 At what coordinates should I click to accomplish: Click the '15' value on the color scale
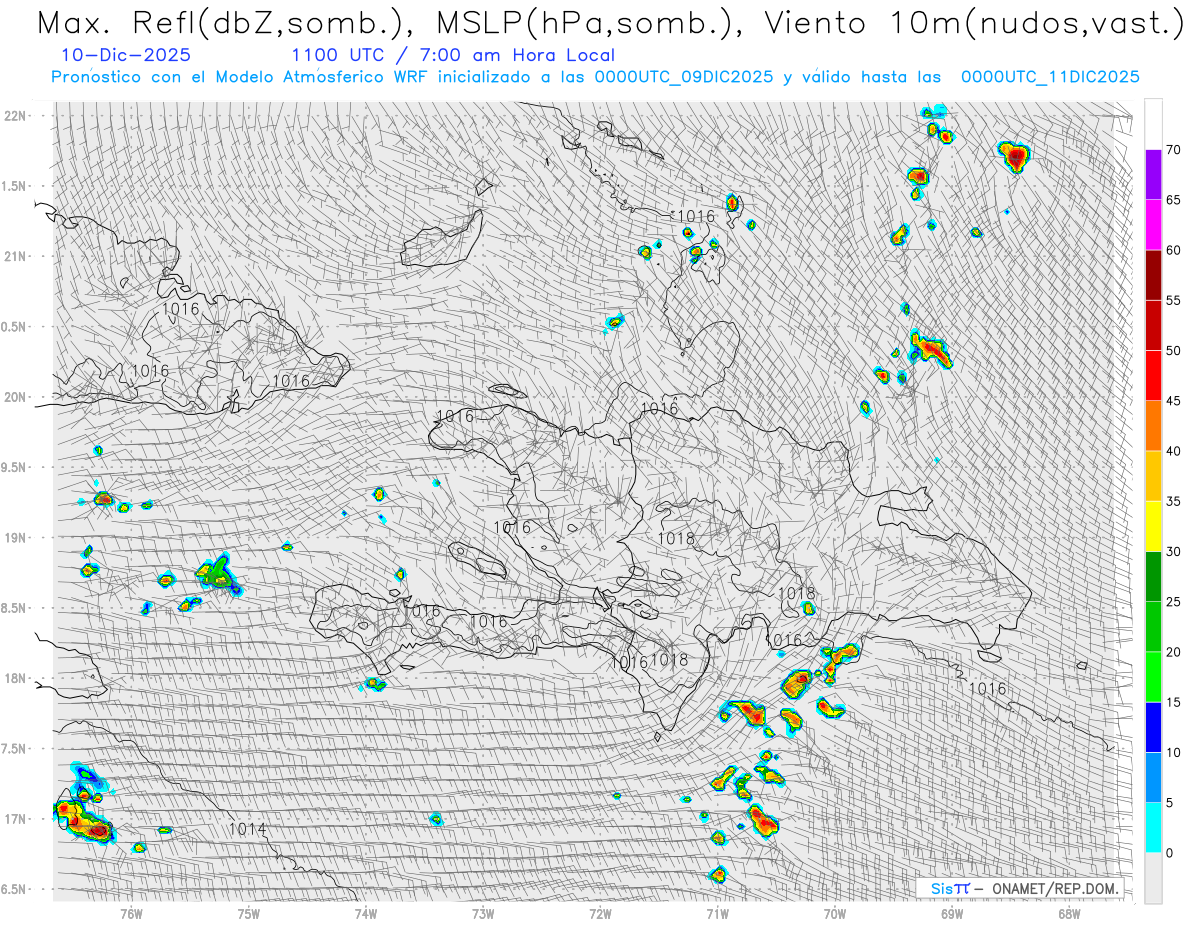click(1174, 702)
